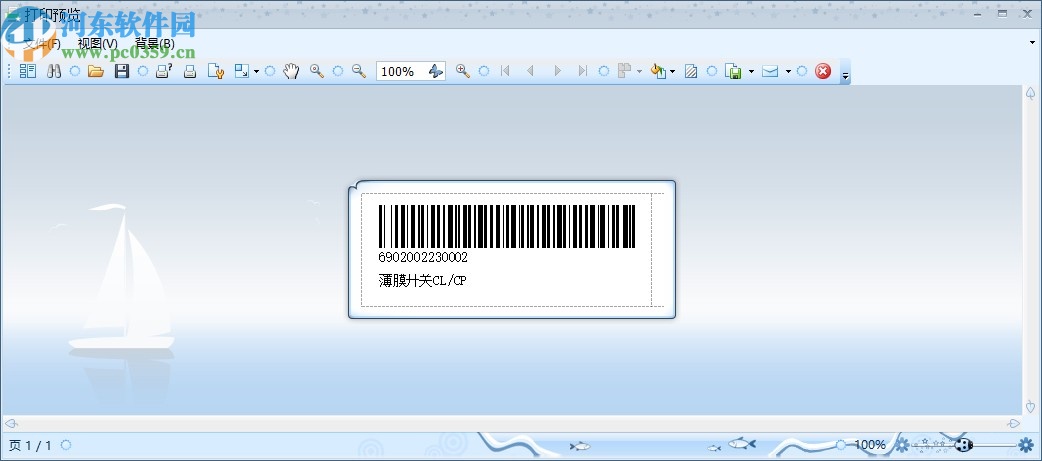Click the multiple pages layout icon

[625, 71]
